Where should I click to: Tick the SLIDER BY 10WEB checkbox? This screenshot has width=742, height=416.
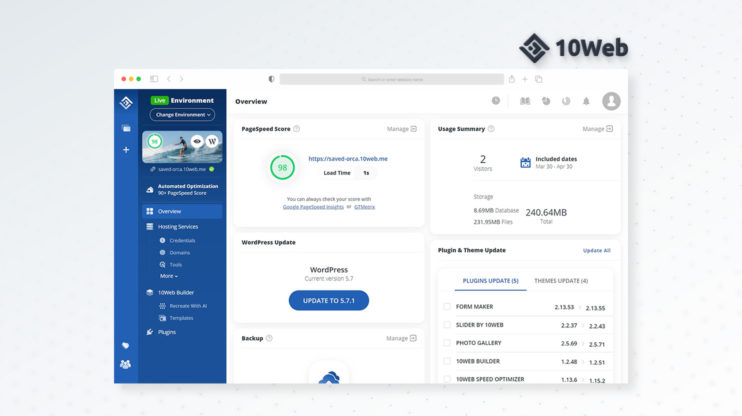[x=447, y=325]
